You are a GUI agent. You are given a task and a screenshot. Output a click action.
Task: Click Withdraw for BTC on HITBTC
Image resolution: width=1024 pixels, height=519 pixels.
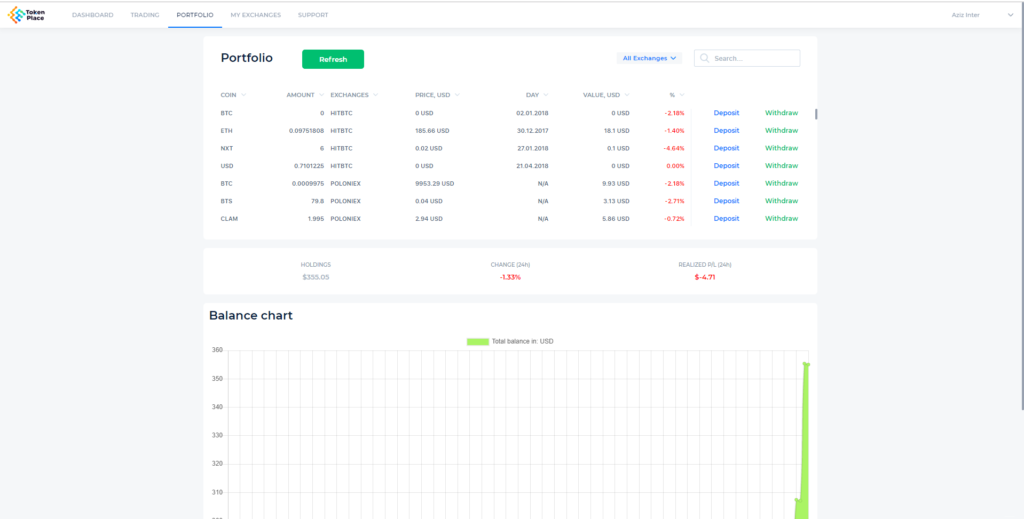coord(782,113)
